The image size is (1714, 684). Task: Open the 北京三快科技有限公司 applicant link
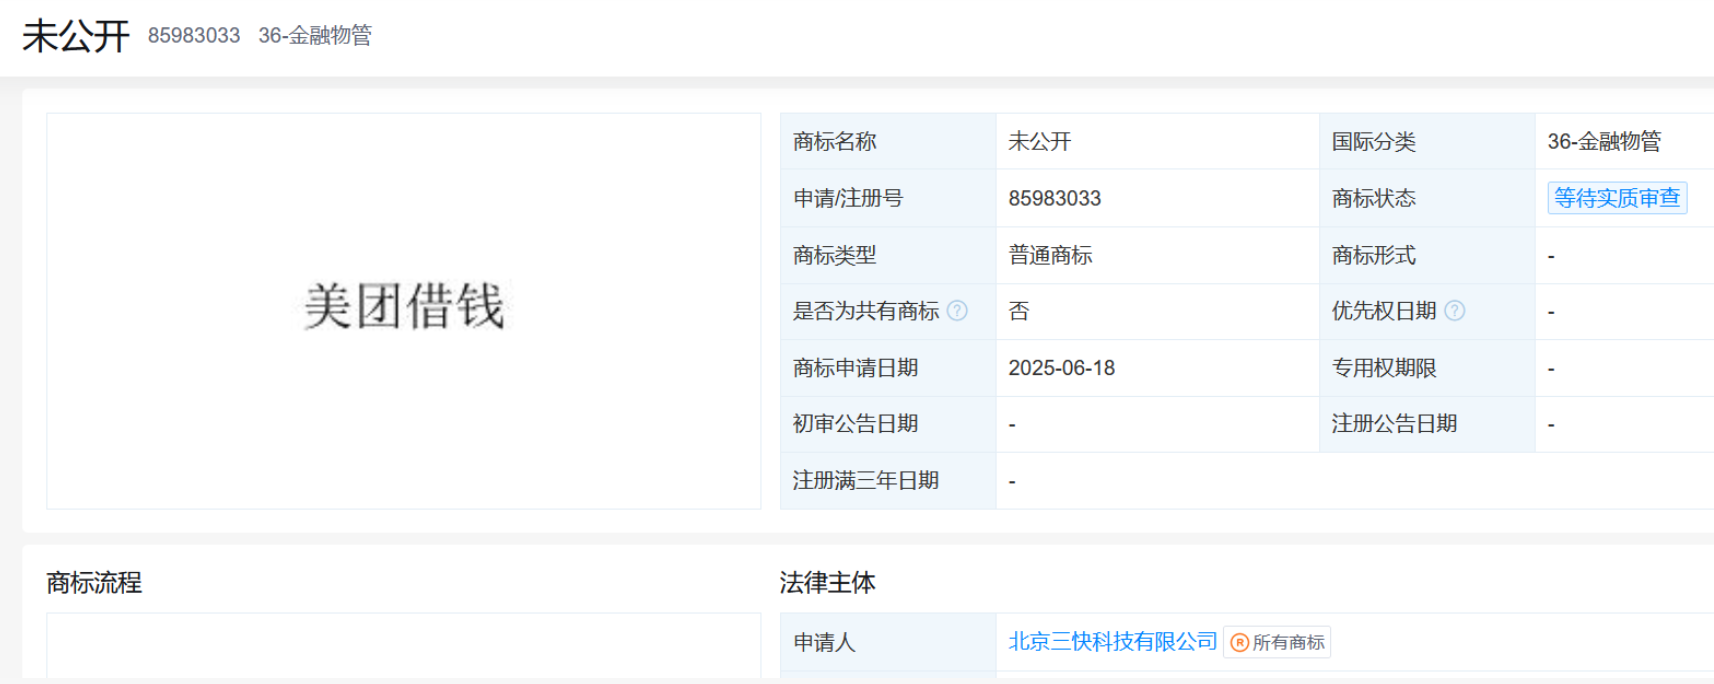(x=1112, y=642)
